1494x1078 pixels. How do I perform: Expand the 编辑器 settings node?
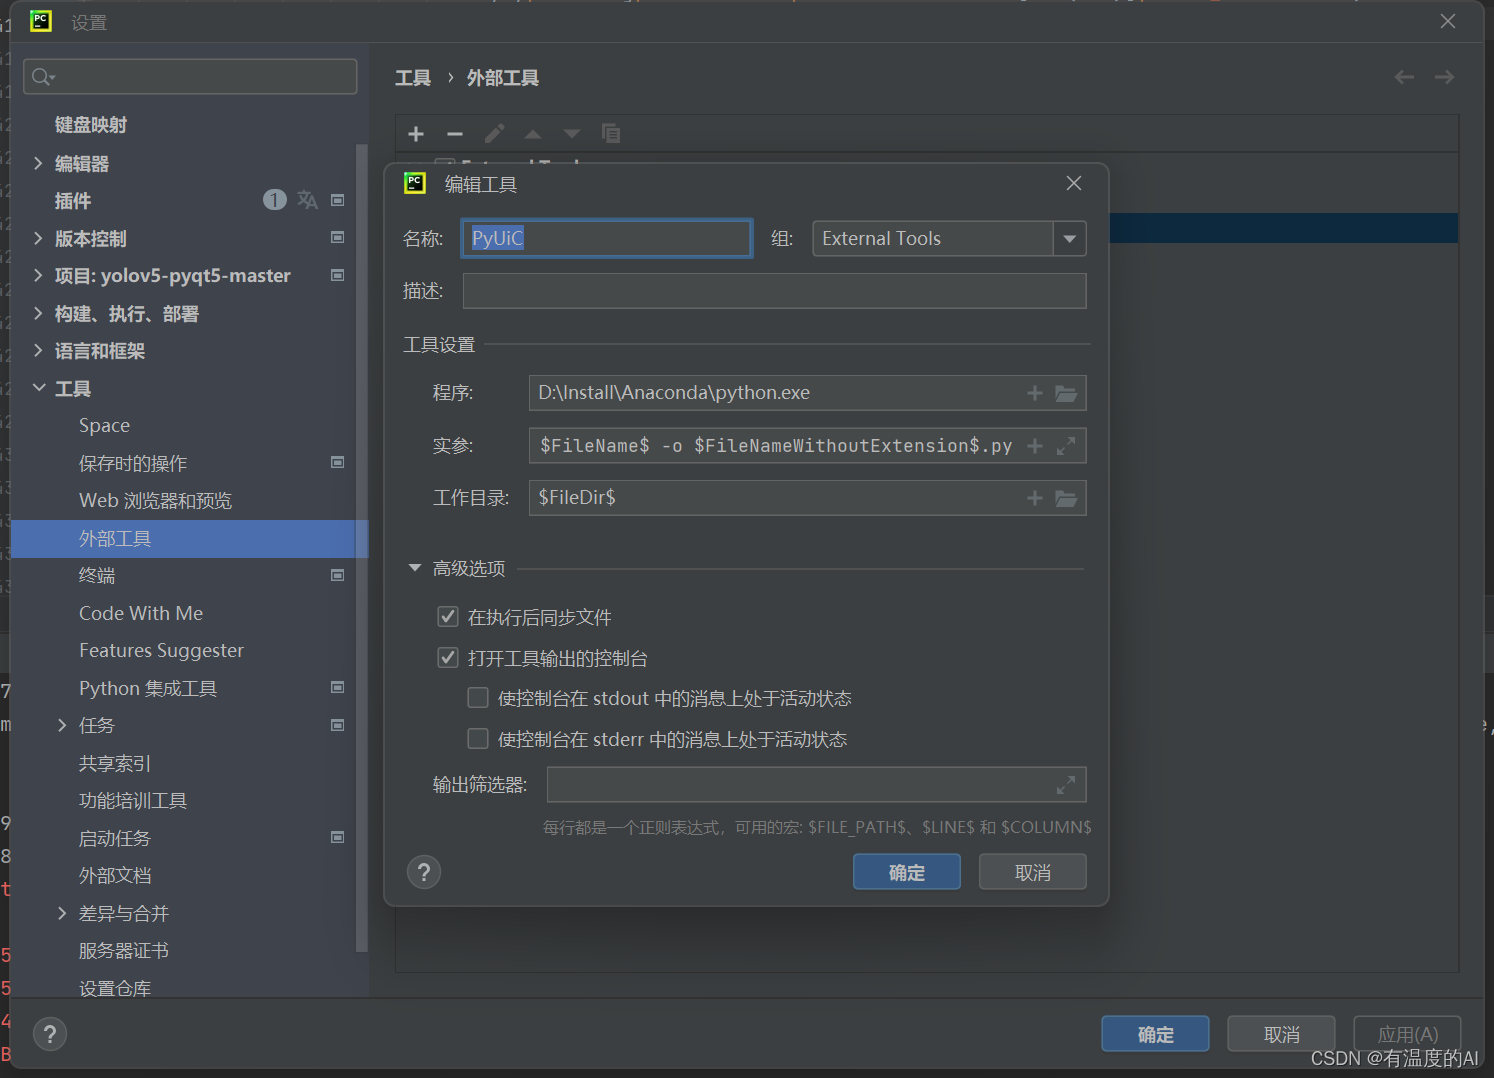(x=38, y=163)
